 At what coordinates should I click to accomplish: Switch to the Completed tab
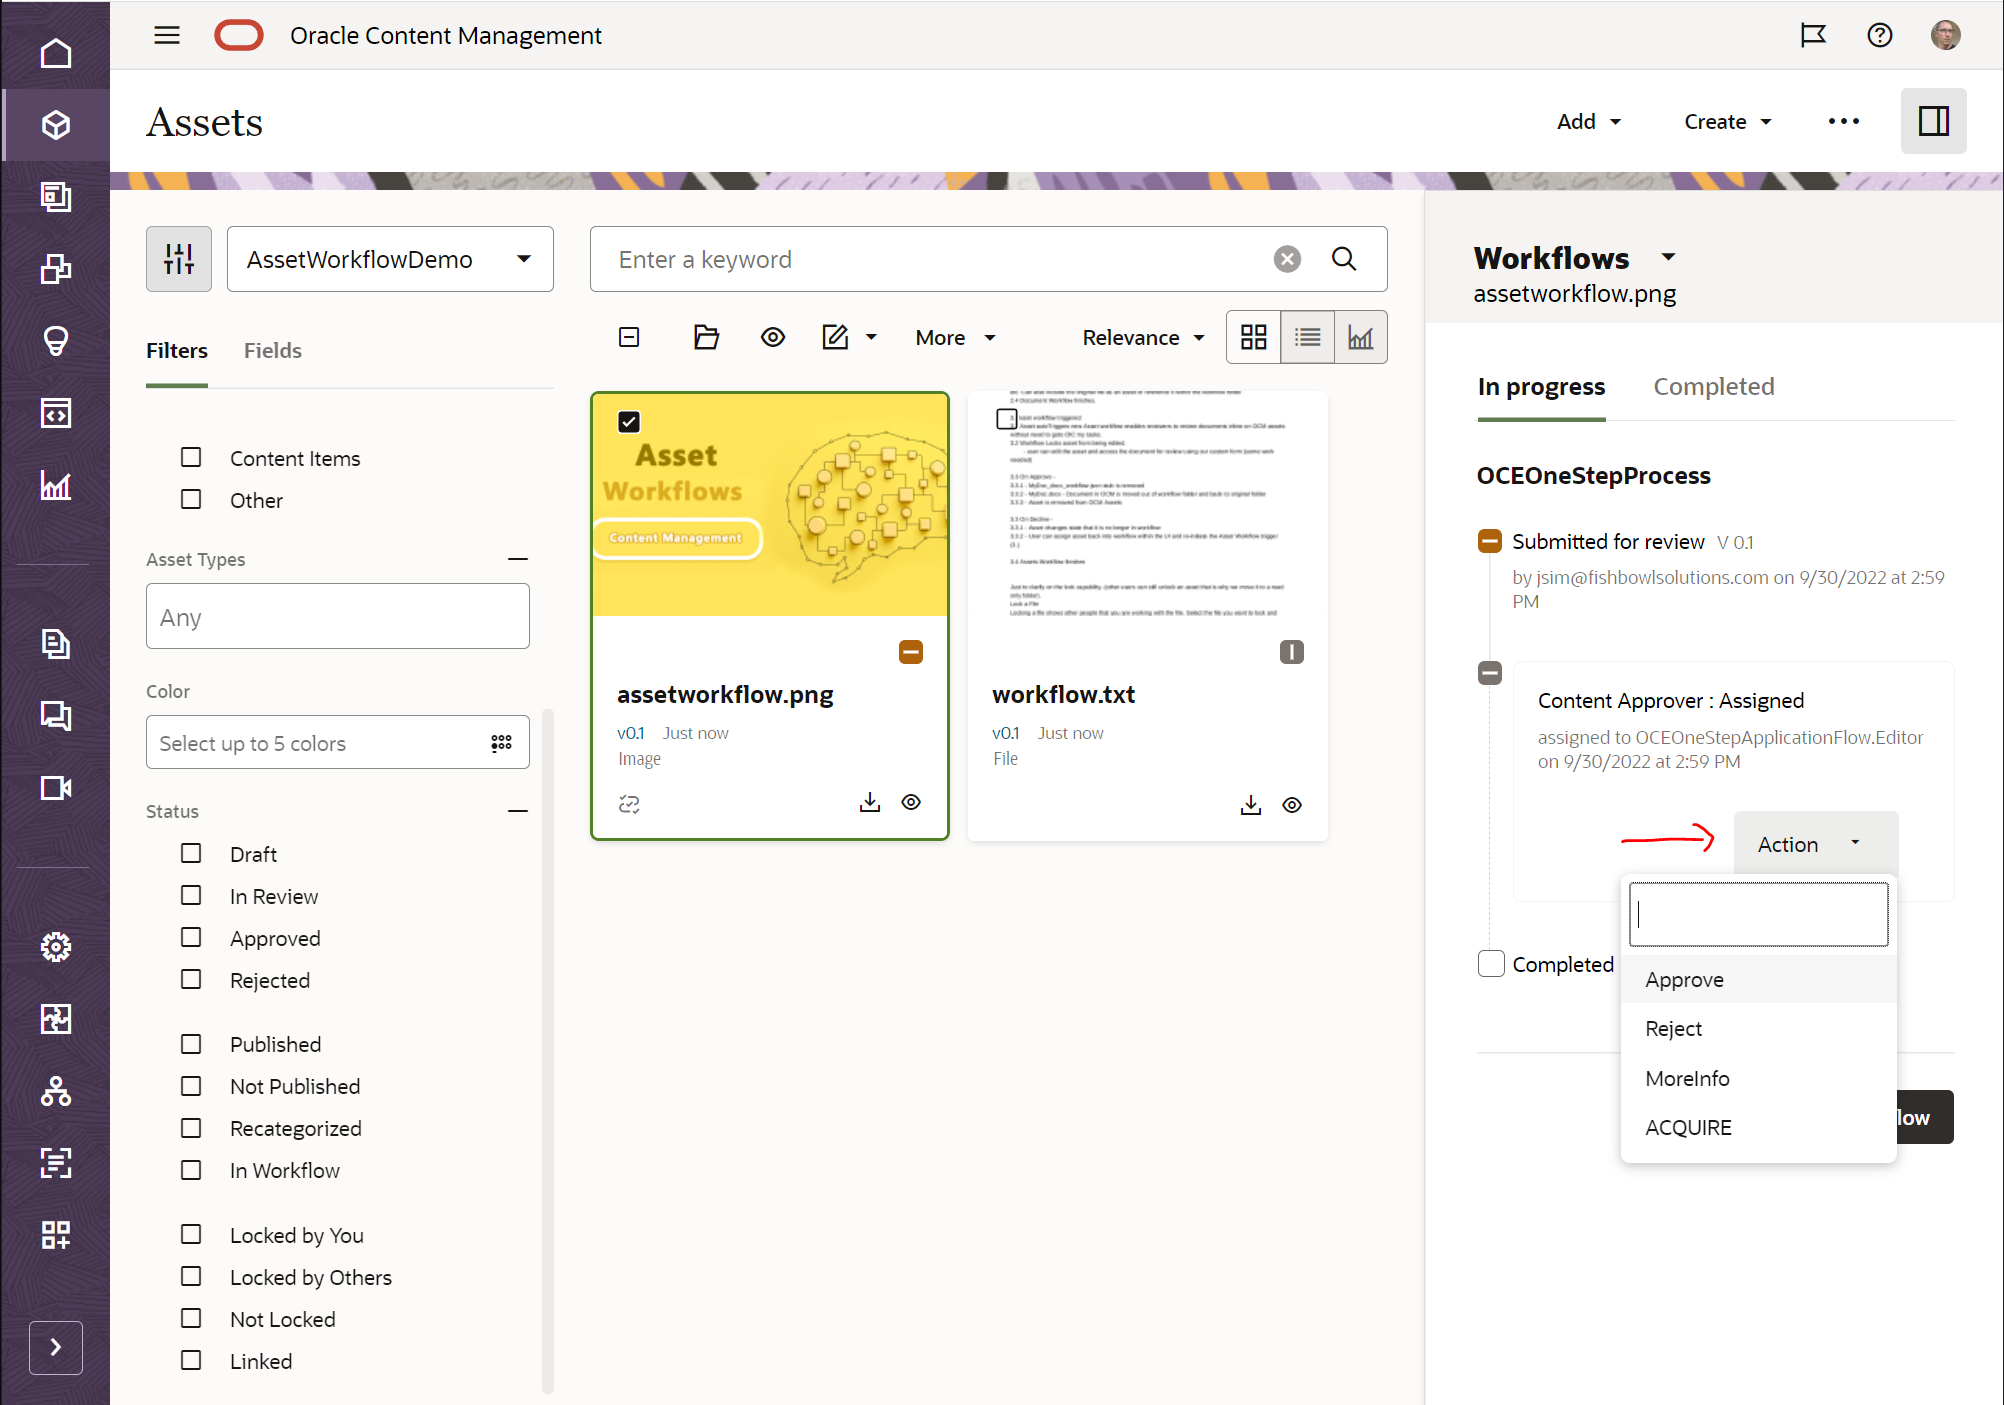click(x=1714, y=386)
